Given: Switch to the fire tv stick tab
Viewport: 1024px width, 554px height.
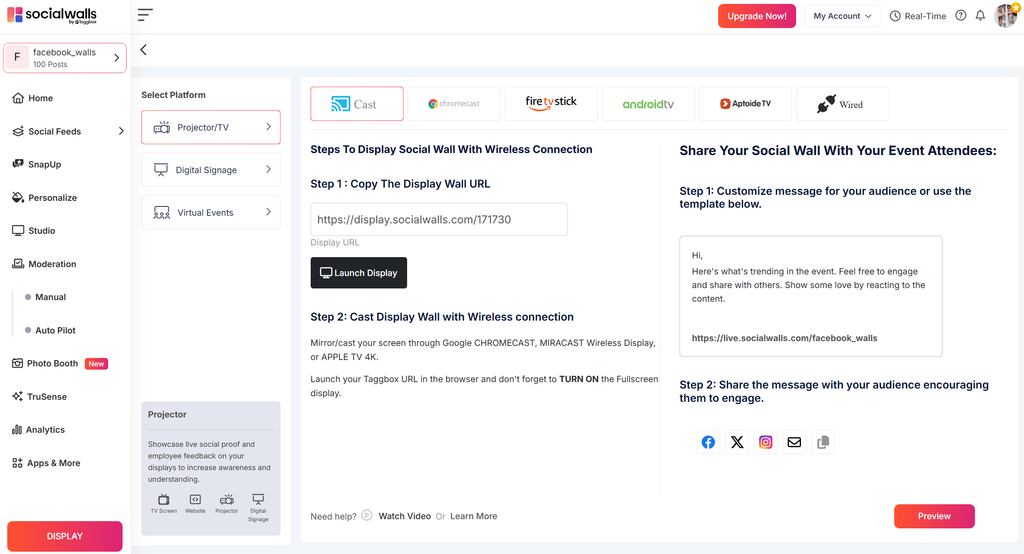Looking at the screenshot, I should pos(551,104).
